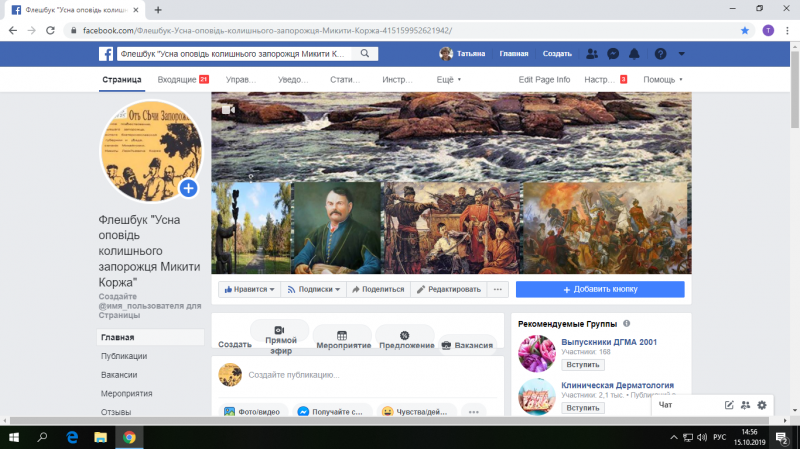Click the Добавить кнопку button

click(x=600, y=289)
